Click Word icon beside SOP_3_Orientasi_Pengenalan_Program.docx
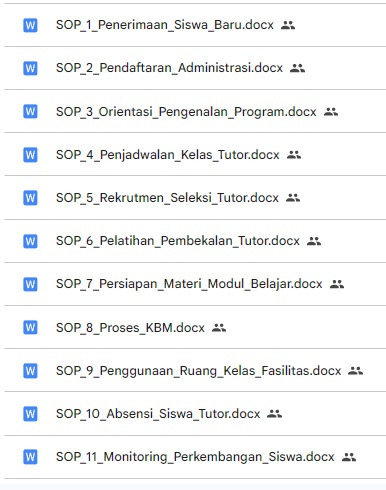Screen dimensions: 386x490 [x=30, y=111]
